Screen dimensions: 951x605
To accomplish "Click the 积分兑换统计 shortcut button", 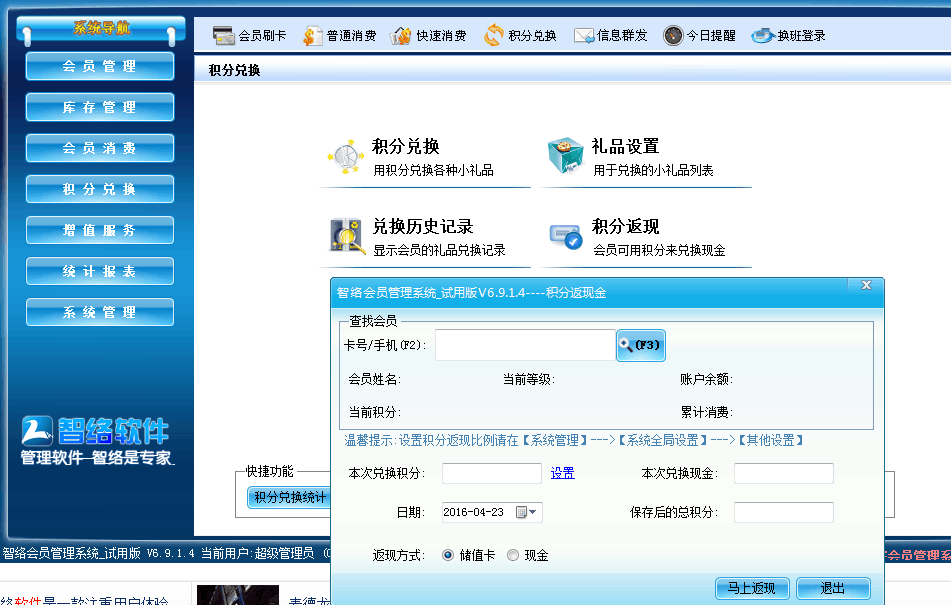I will pos(290,497).
